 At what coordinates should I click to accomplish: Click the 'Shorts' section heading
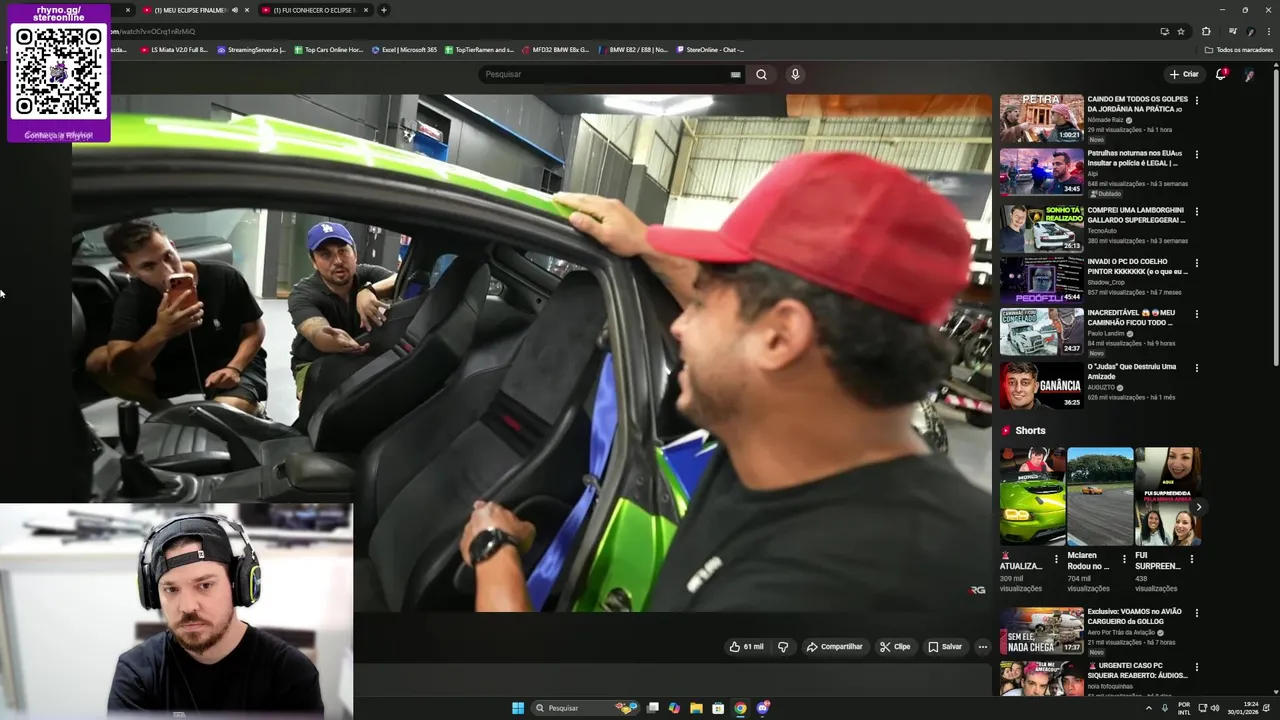coord(1030,431)
